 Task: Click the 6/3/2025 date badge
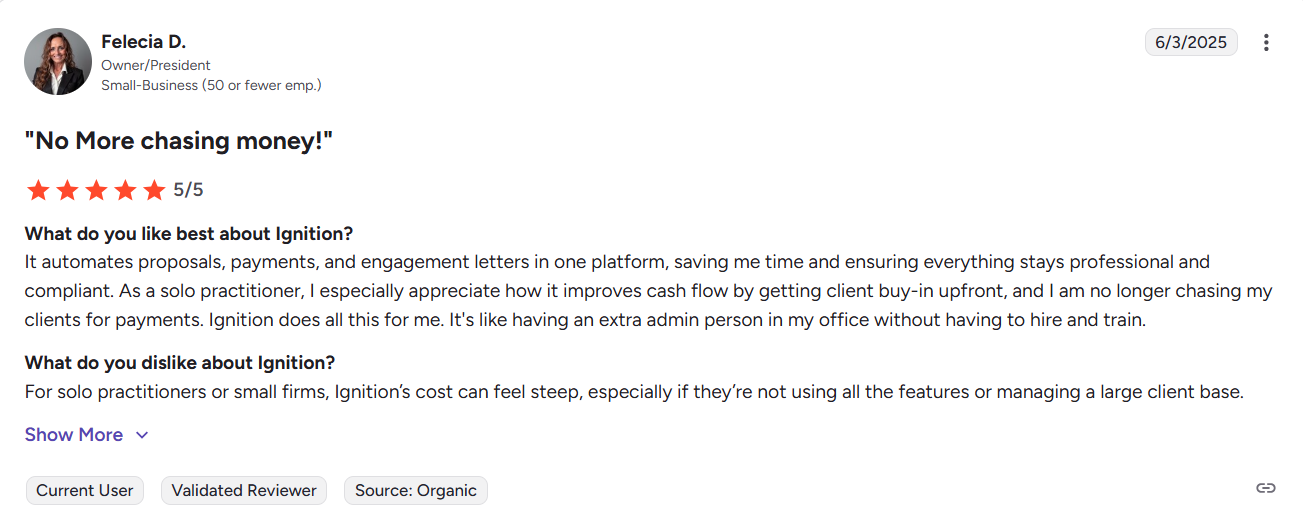click(x=1190, y=42)
